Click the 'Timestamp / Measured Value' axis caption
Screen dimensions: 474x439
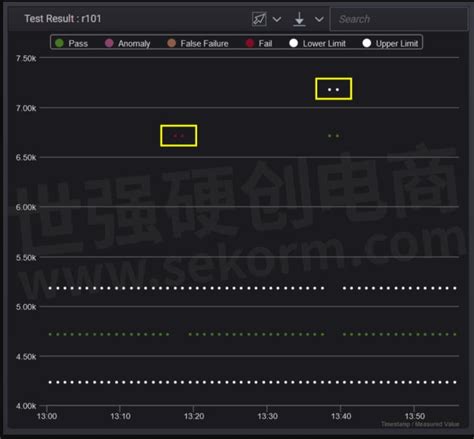tap(420, 424)
